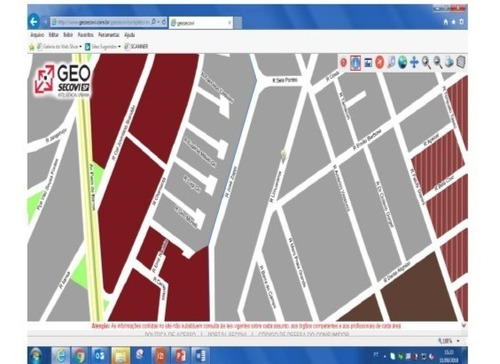
Task: Open the browser tools gear icon
Action: click(x=461, y=22)
